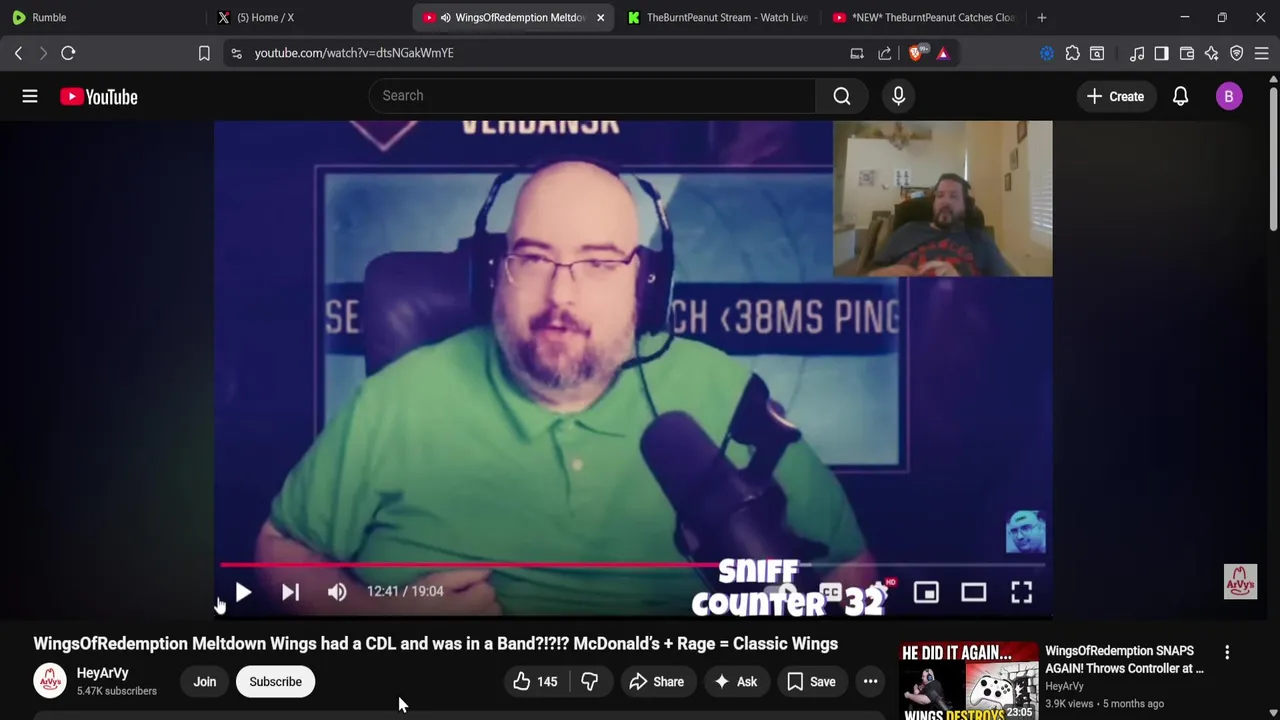Open the suggested video thumbnail, 23:05 duration
This screenshot has width=1280, height=720.
(969, 681)
